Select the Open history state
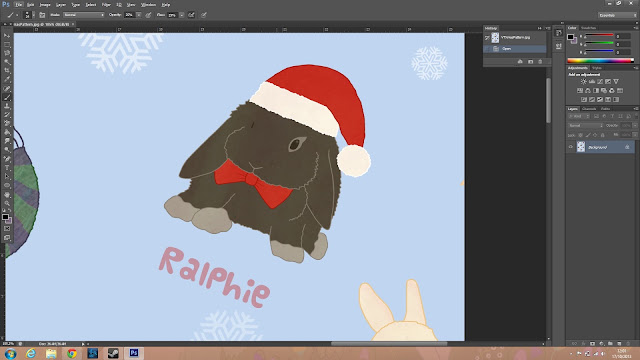Image resolution: width=640 pixels, height=360 pixels. [515, 49]
